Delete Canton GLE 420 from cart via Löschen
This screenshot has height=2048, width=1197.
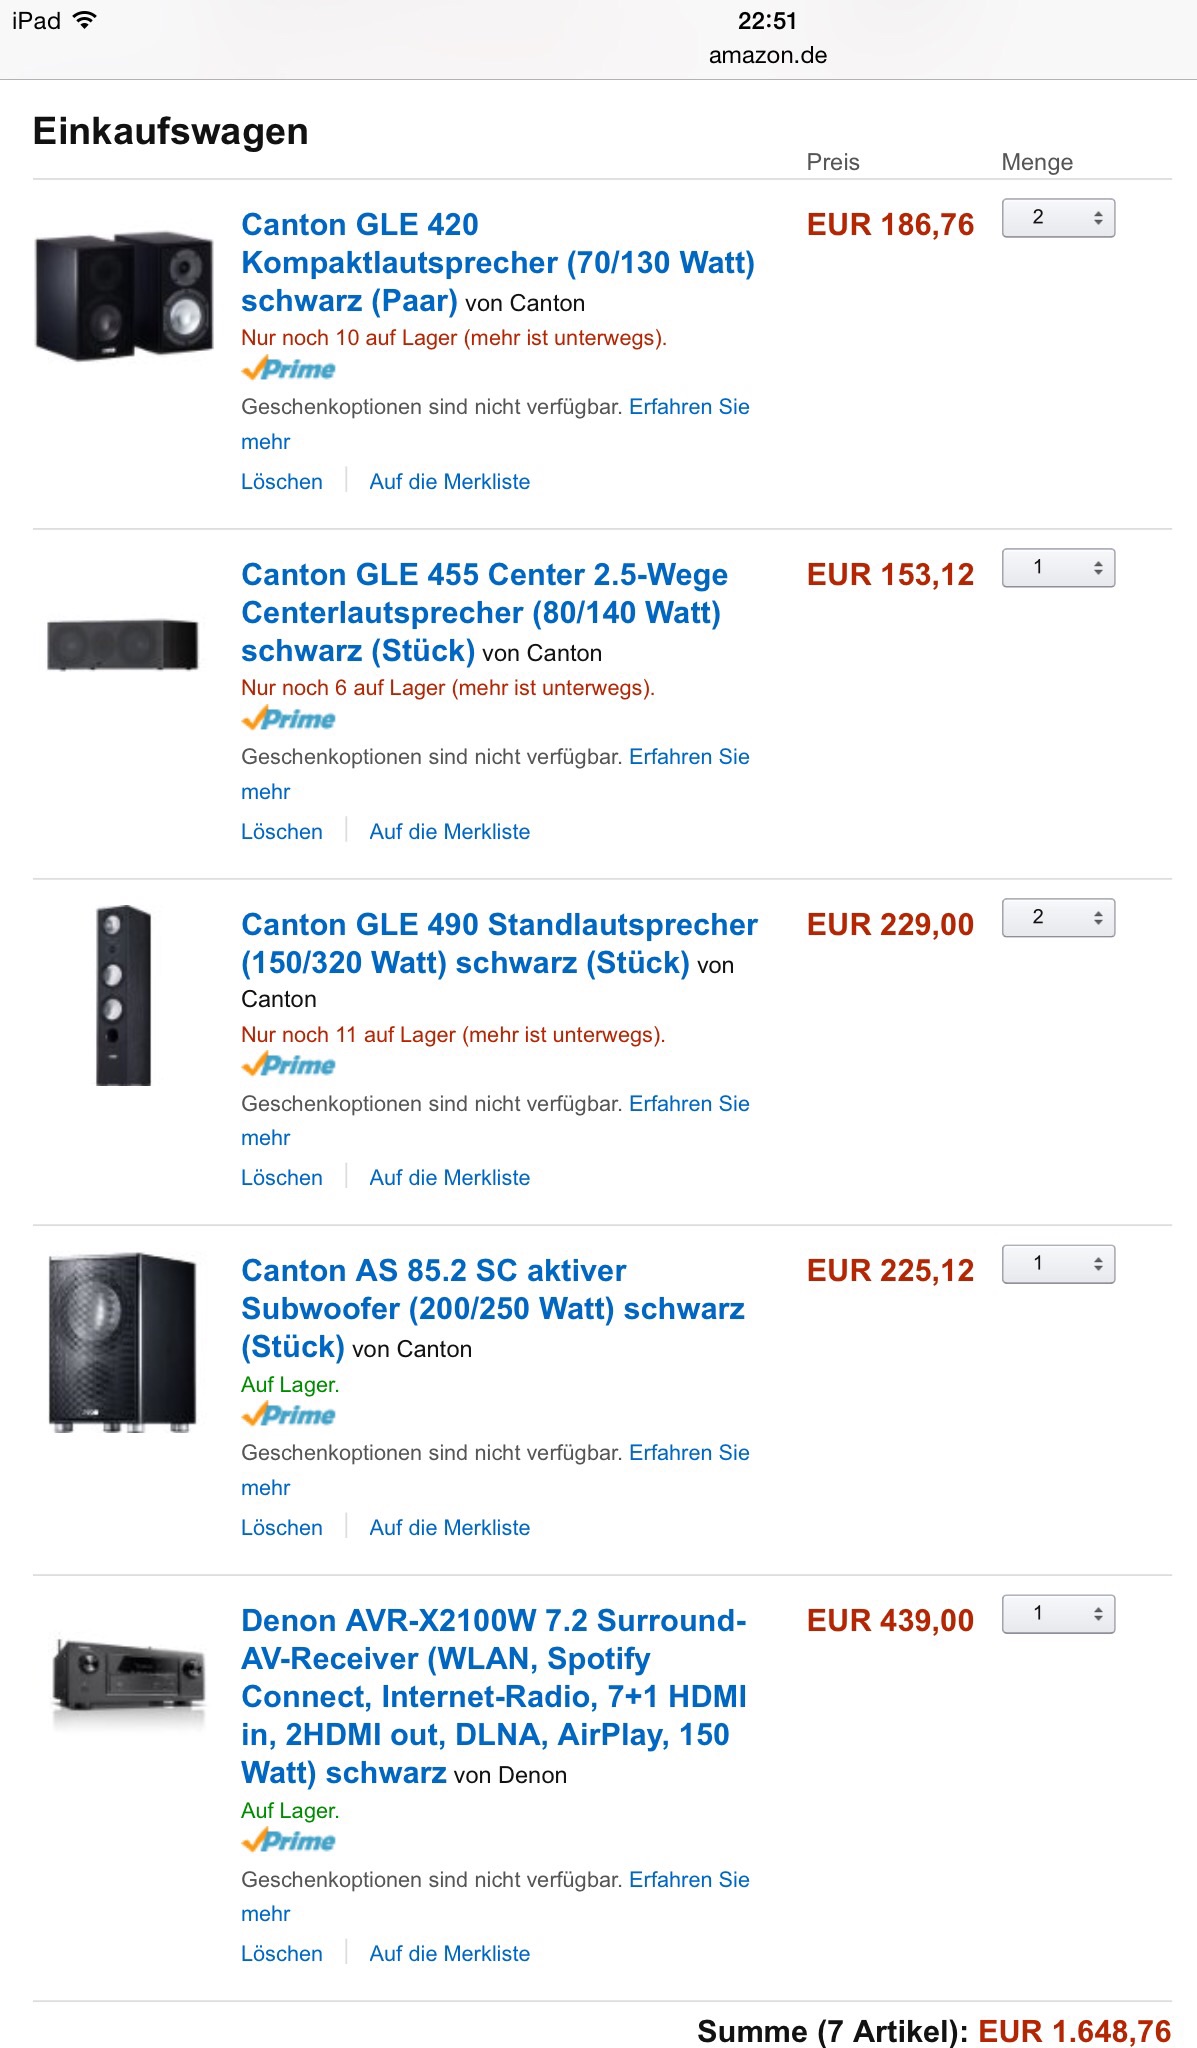coord(282,482)
